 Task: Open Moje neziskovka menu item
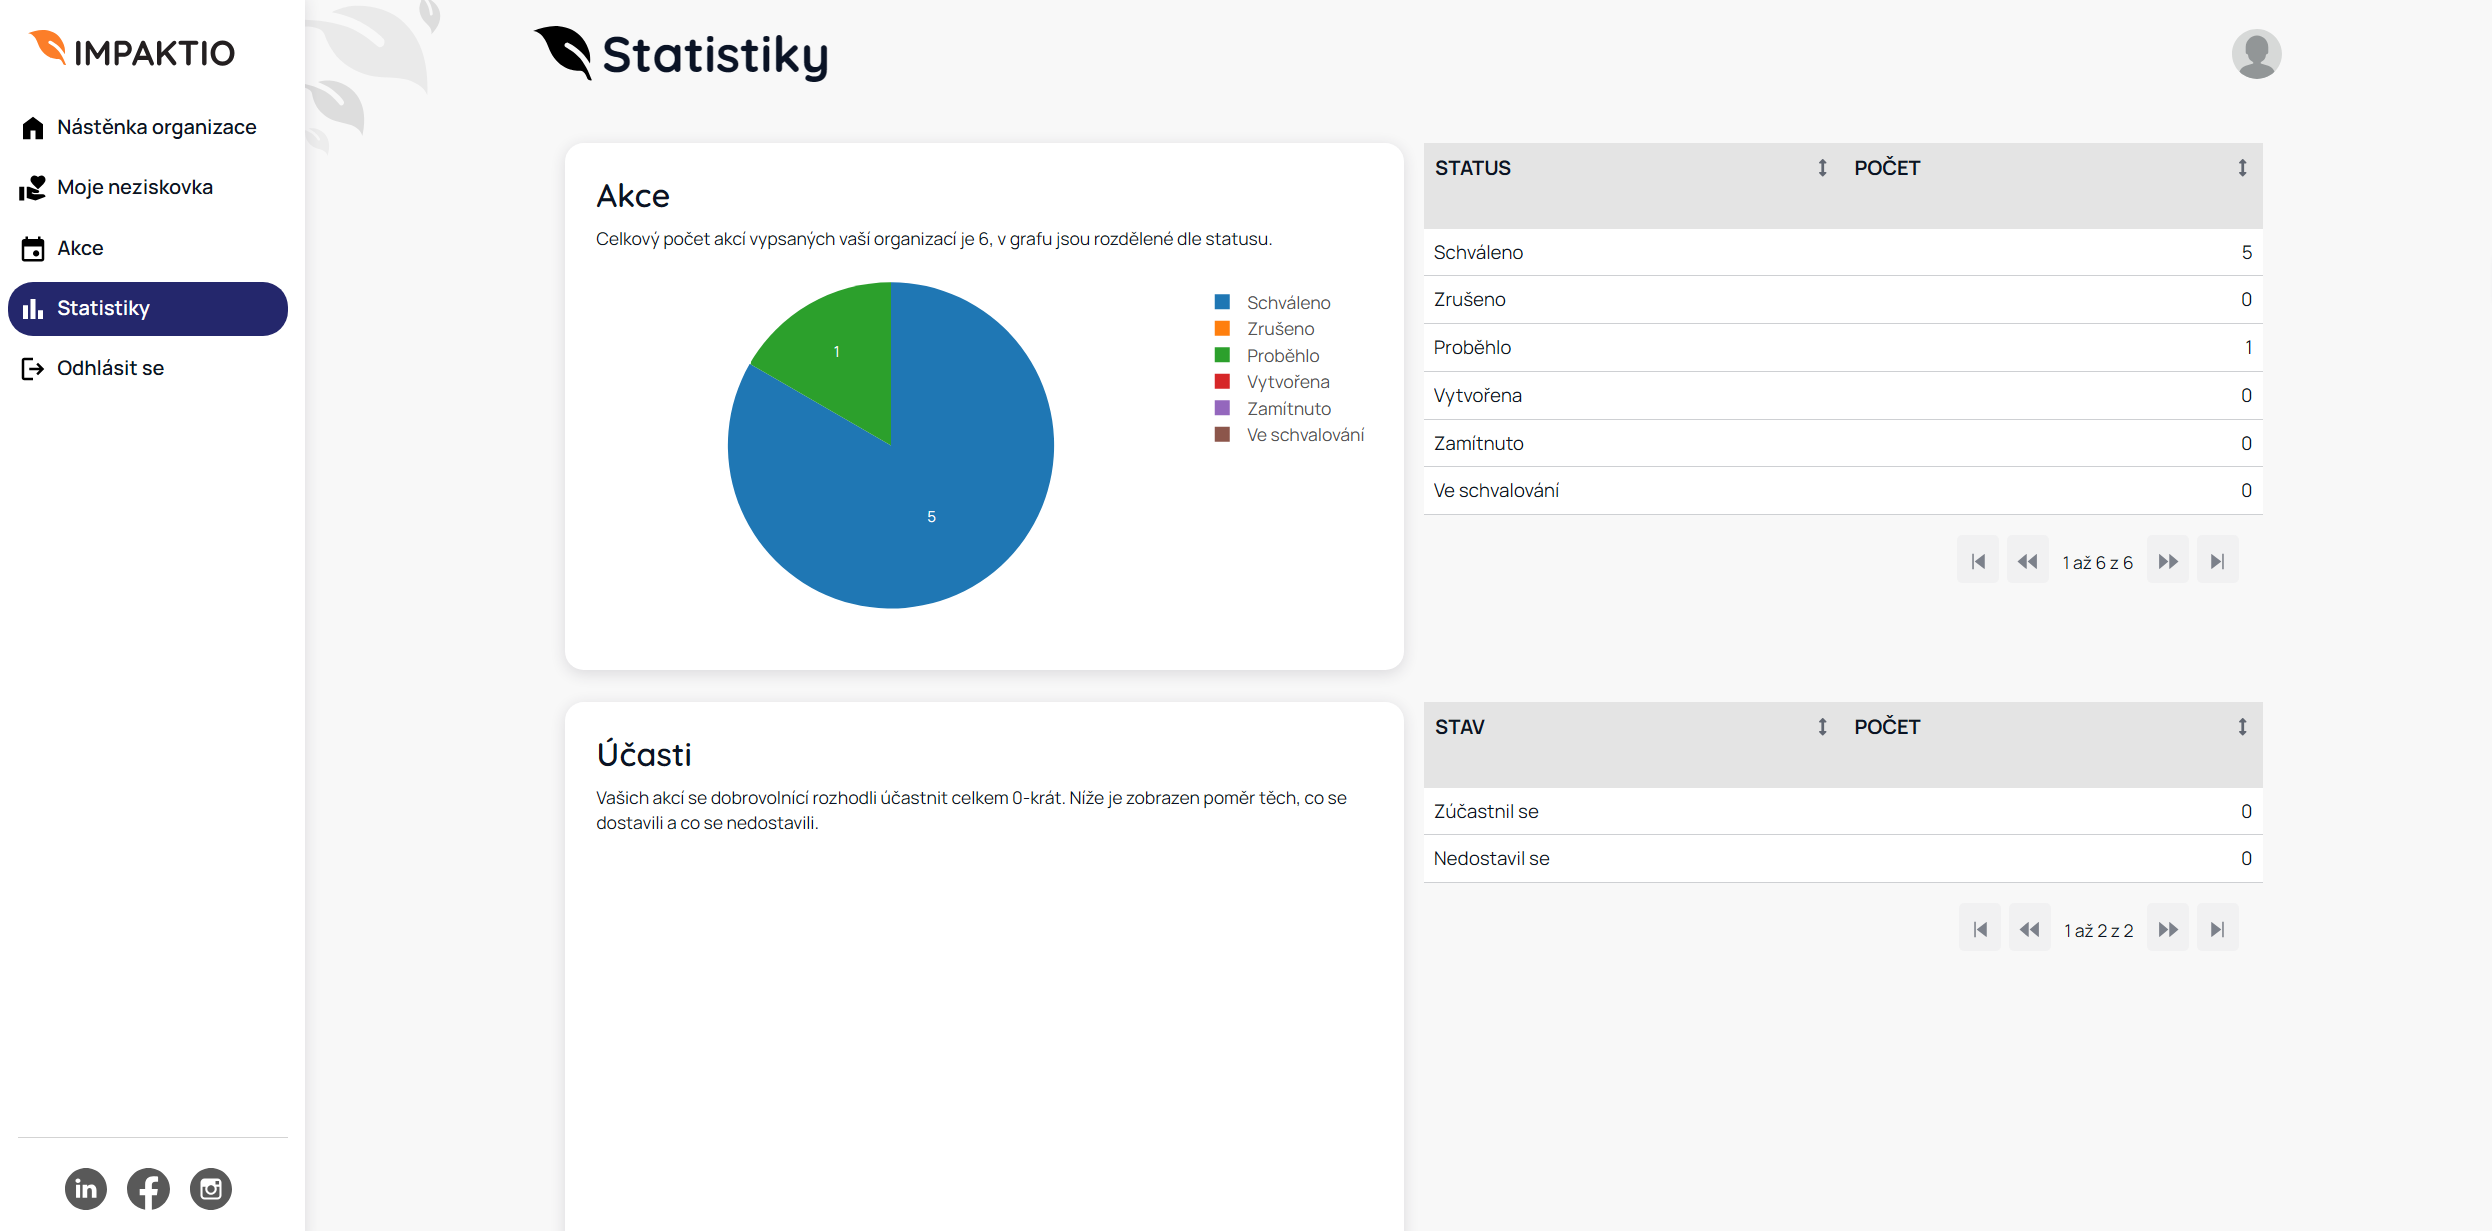pyautogui.click(x=134, y=187)
